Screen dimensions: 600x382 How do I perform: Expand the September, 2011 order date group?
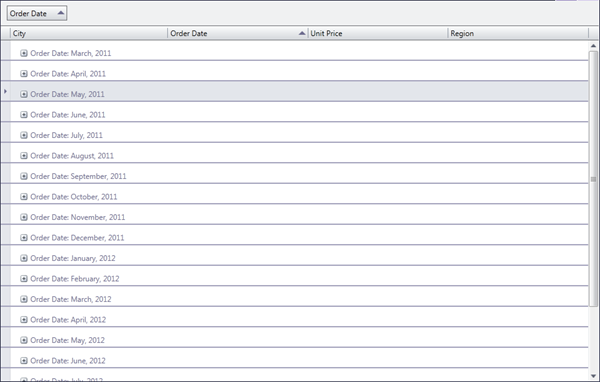(x=24, y=176)
